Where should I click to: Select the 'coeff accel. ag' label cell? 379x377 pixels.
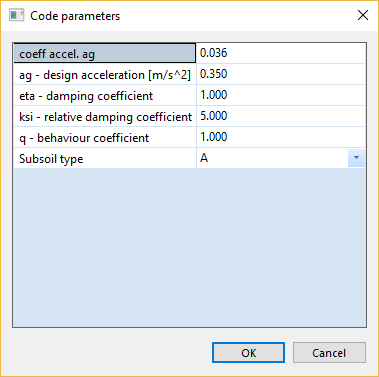tap(105, 53)
